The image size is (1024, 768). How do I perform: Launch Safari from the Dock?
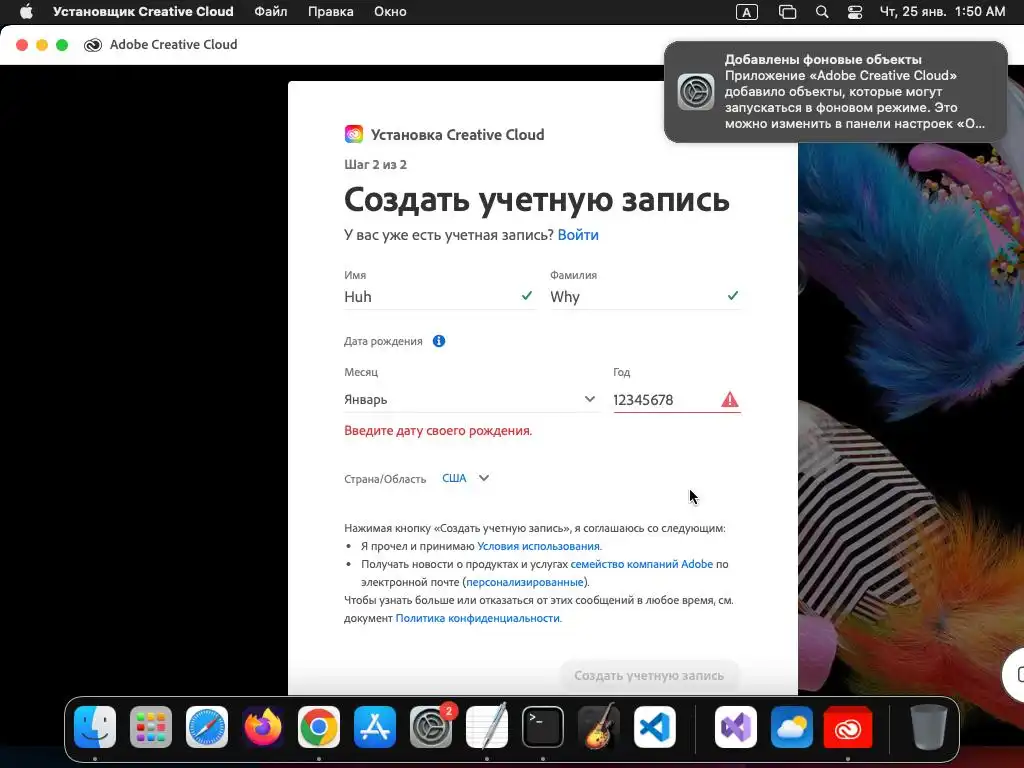point(207,727)
